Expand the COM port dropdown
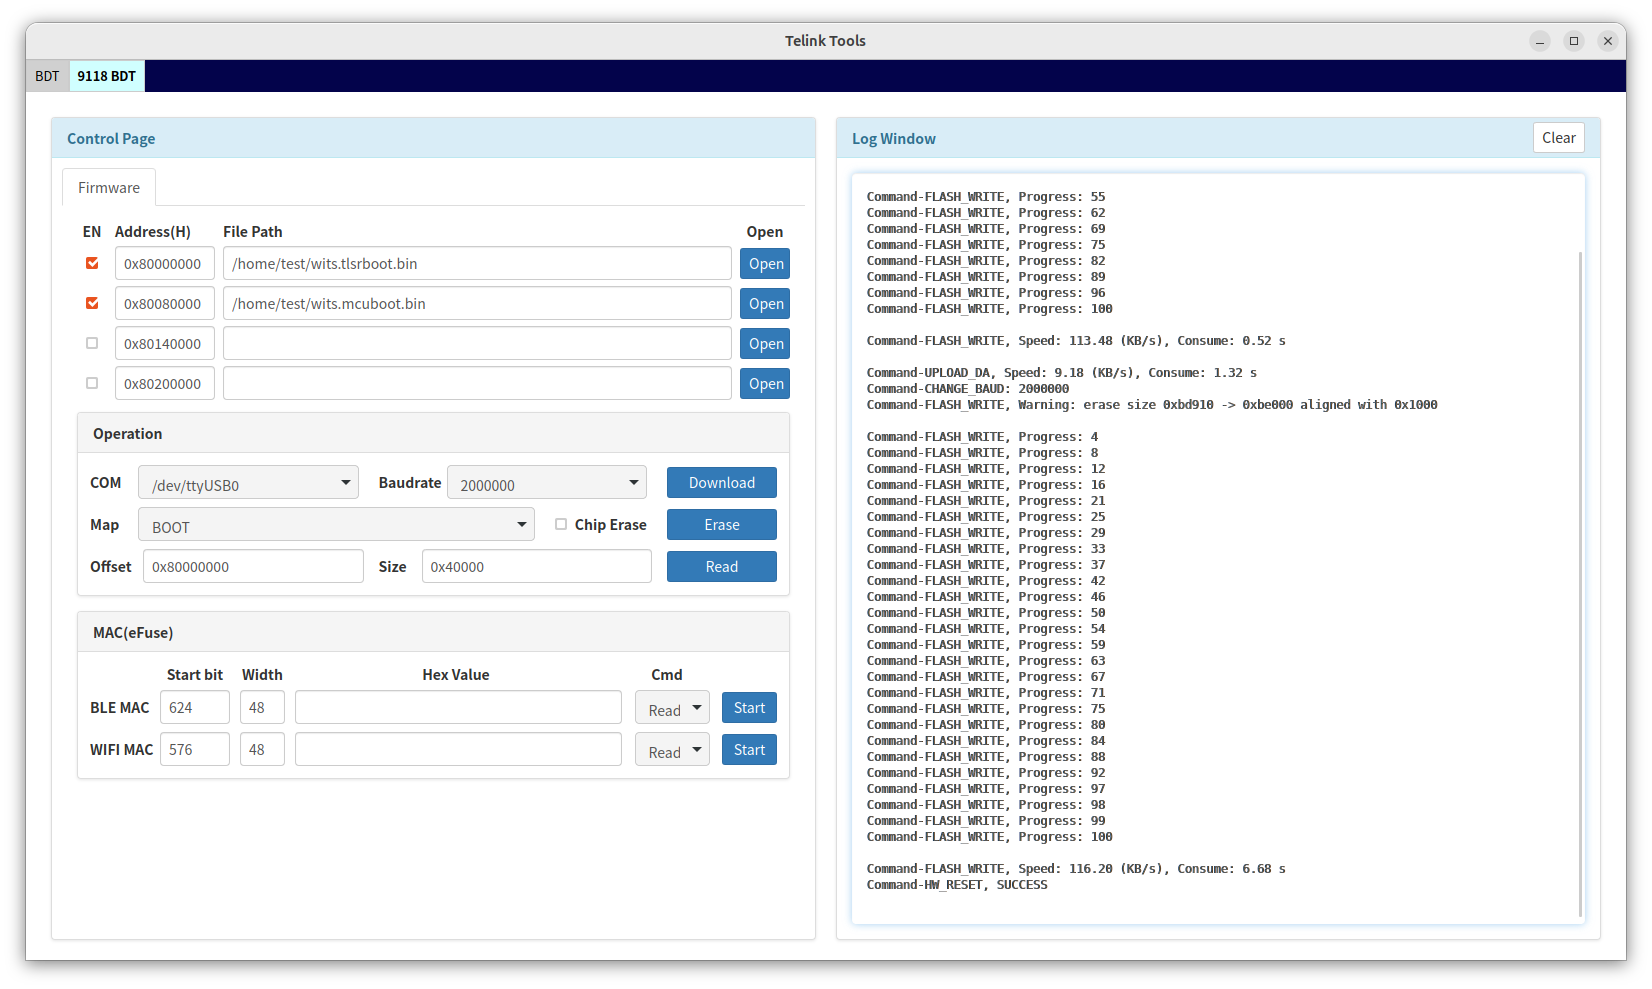 click(248, 483)
